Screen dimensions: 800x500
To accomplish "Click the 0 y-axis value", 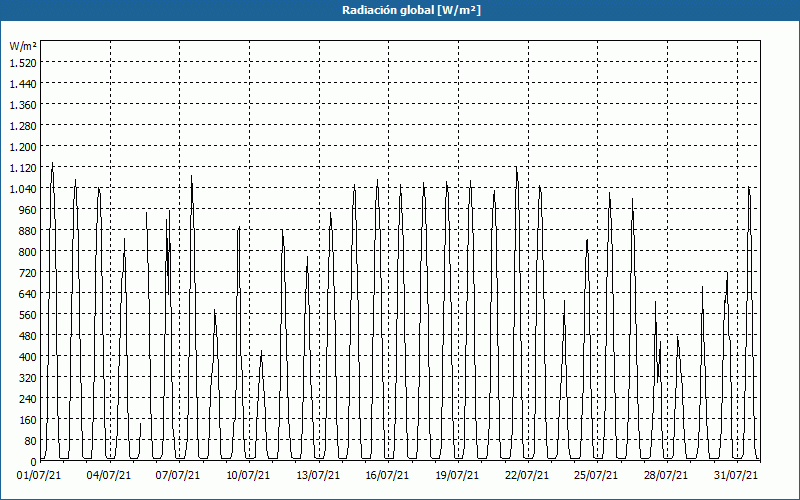I will pos(34,462).
